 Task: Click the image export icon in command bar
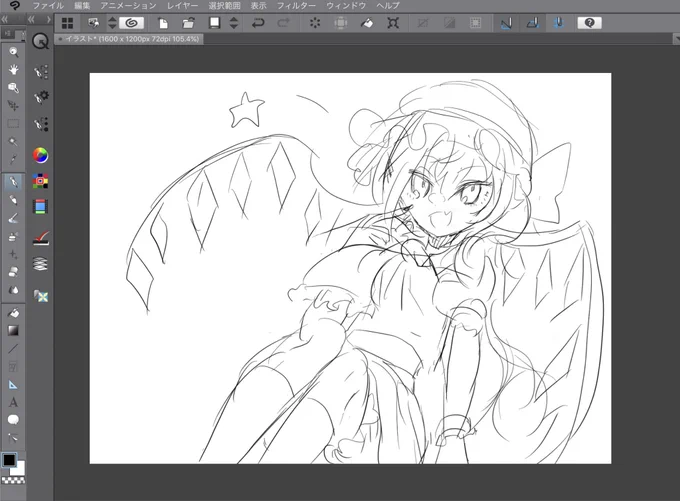93,23
